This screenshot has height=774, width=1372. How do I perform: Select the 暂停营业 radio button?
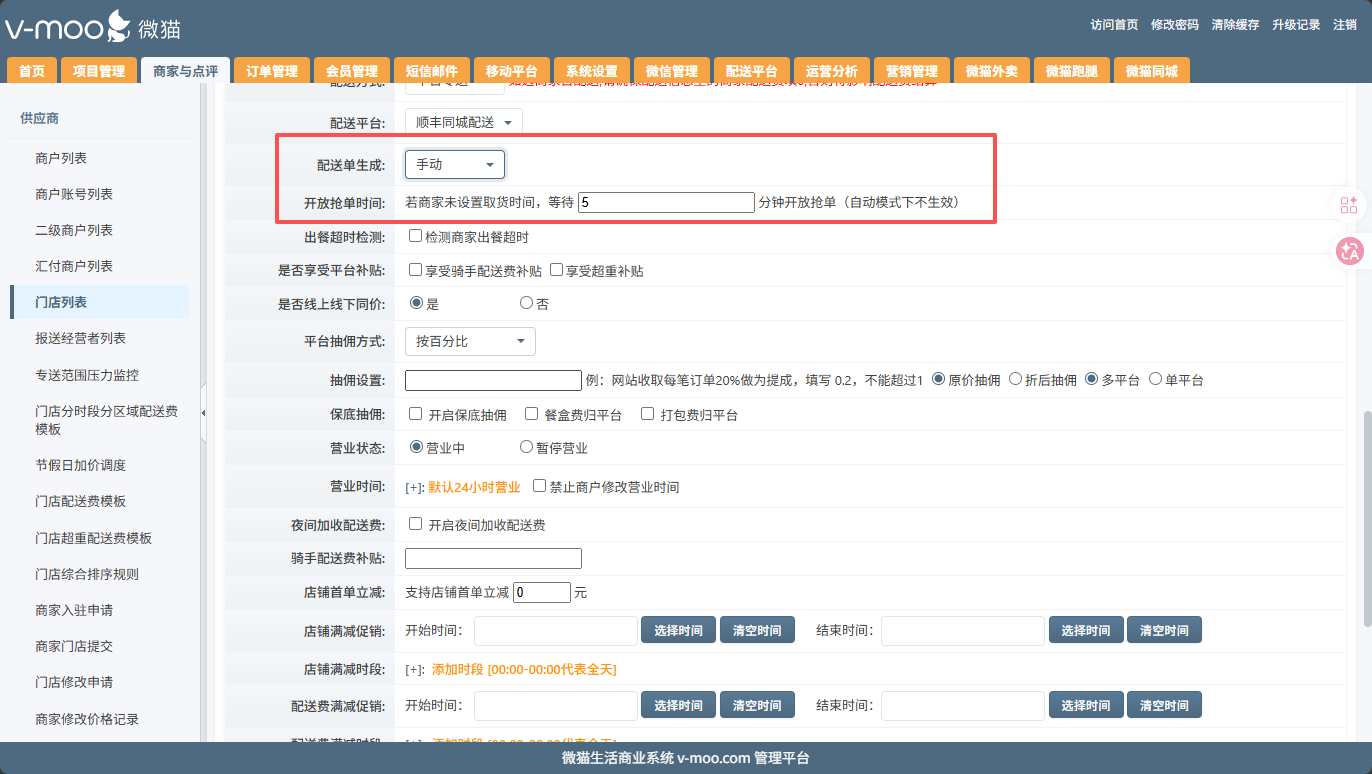[x=526, y=448]
